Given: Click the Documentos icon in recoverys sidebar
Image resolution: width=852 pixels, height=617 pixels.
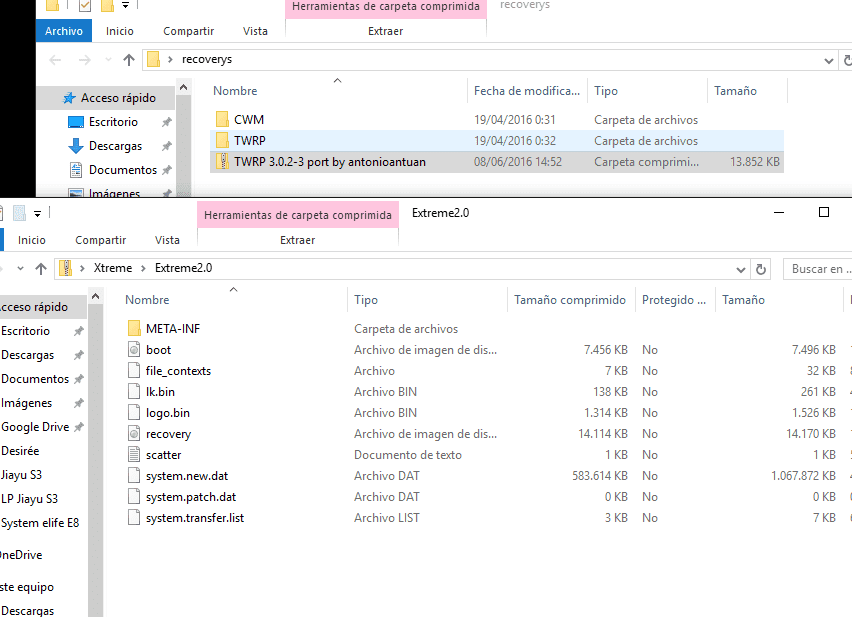Looking at the screenshot, I should (76, 170).
